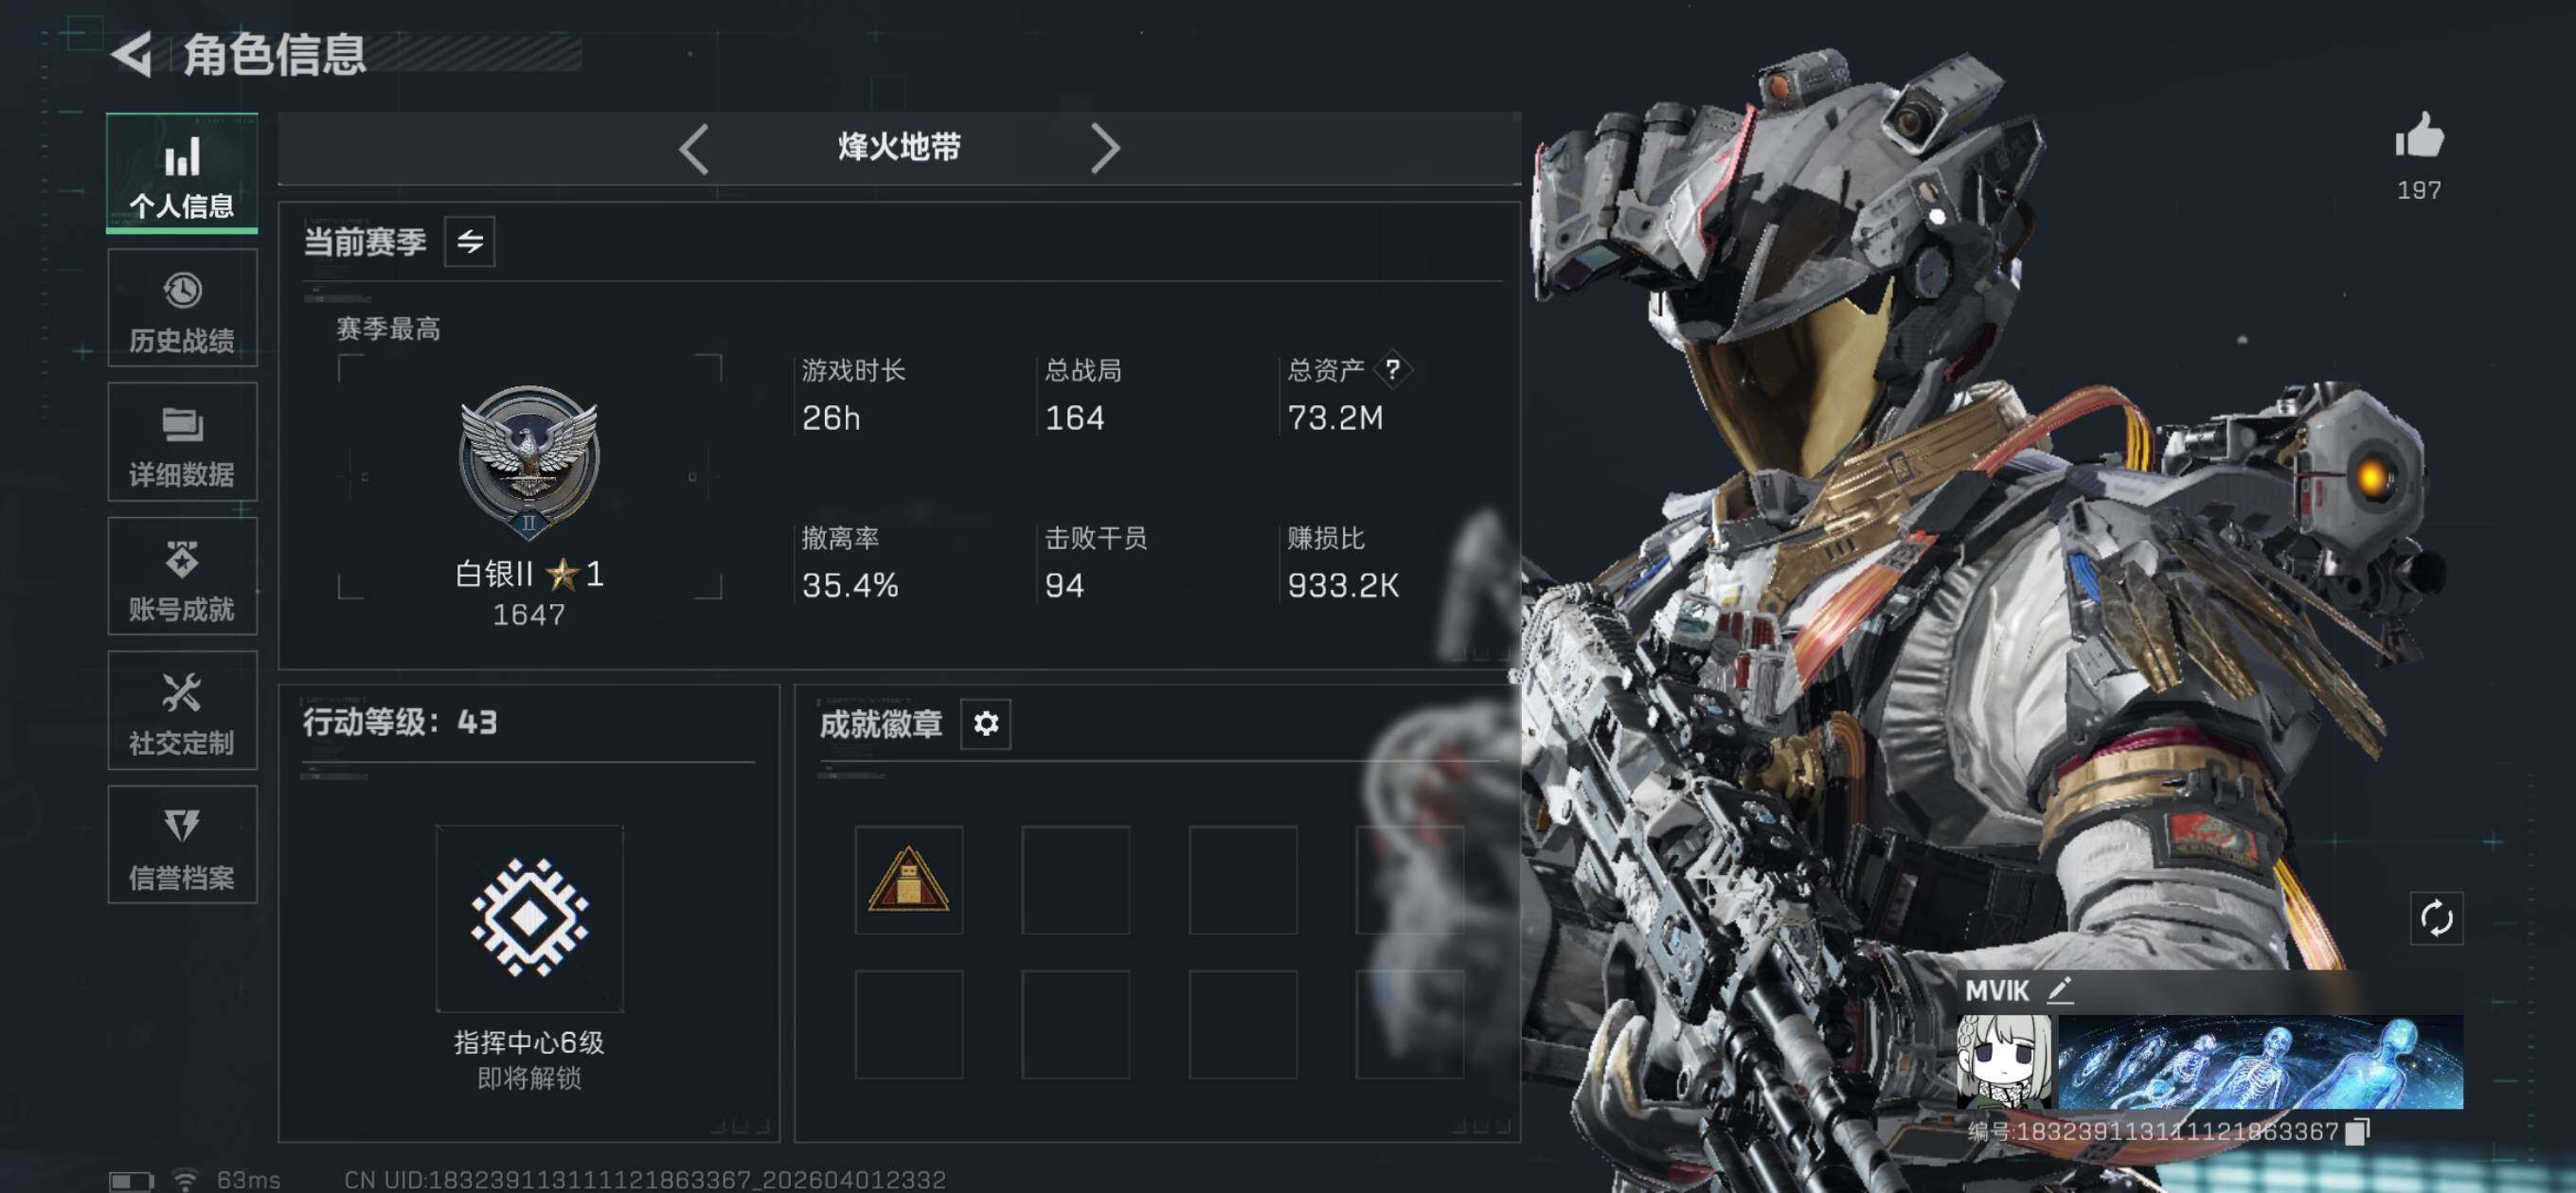
Task: Like the profile with the thumbs-up icon
Action: [2419, 135]
